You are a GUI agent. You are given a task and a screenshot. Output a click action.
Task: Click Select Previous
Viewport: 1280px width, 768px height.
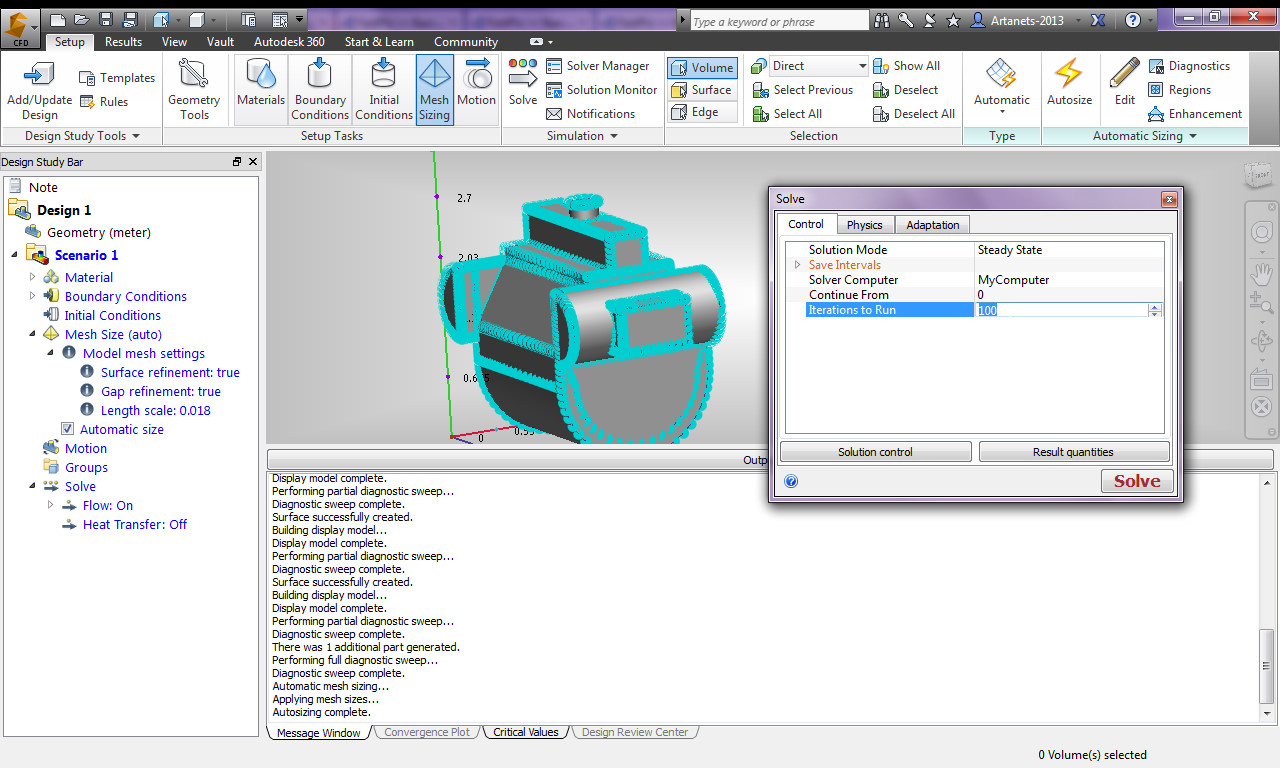(802, 90)
